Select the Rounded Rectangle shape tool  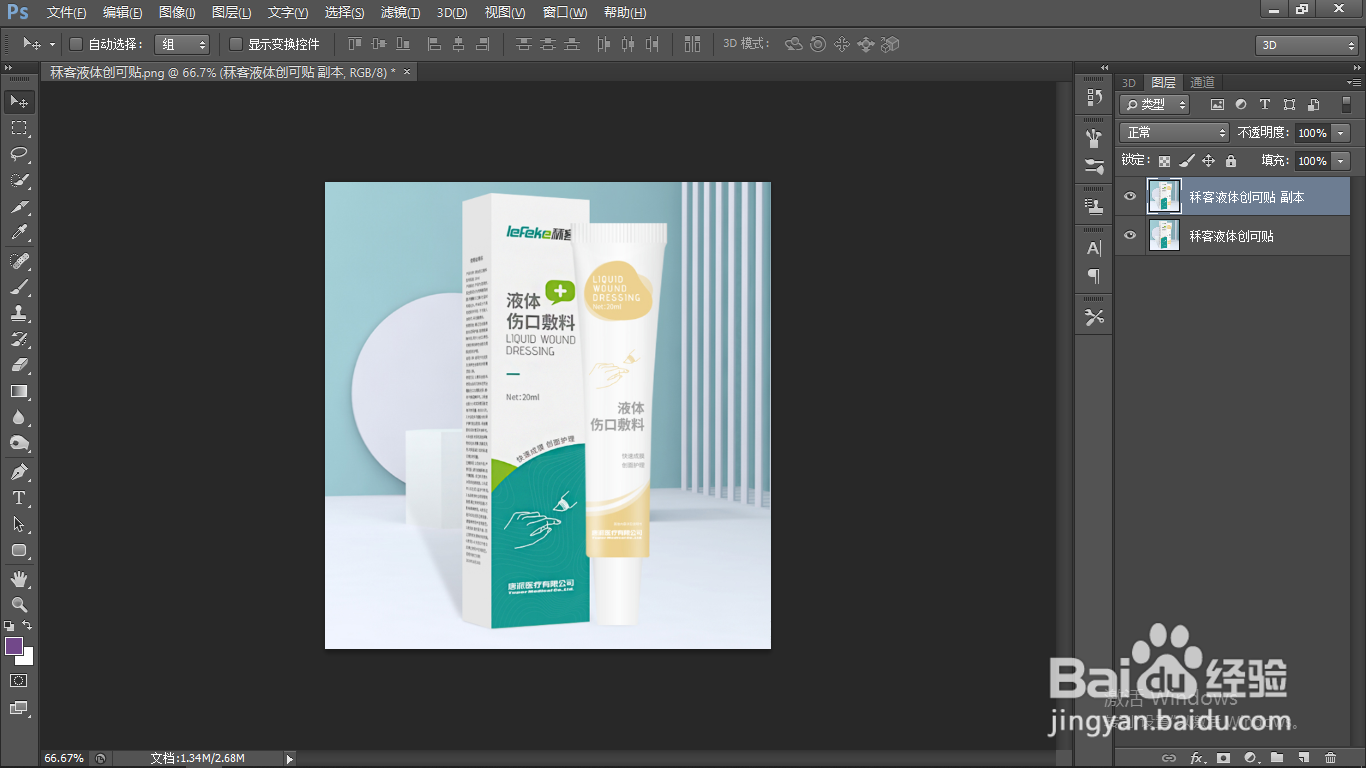(19, 549)
